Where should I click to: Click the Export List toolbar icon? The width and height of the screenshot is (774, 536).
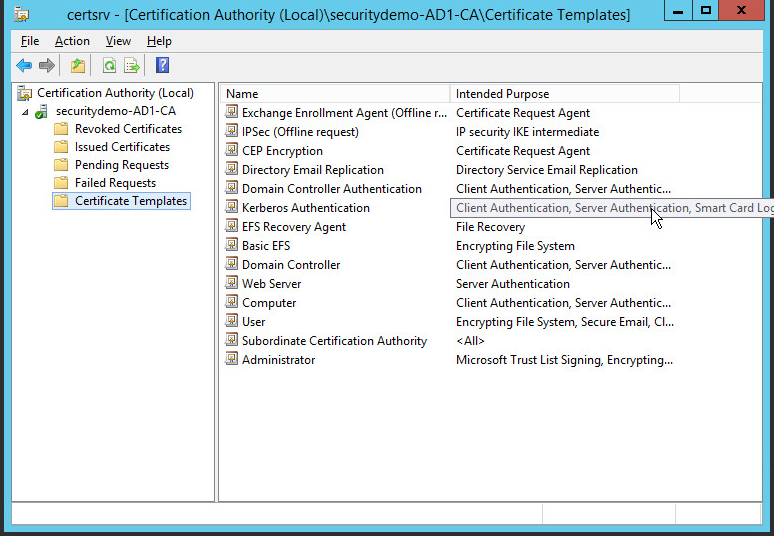tap(132, 65)
